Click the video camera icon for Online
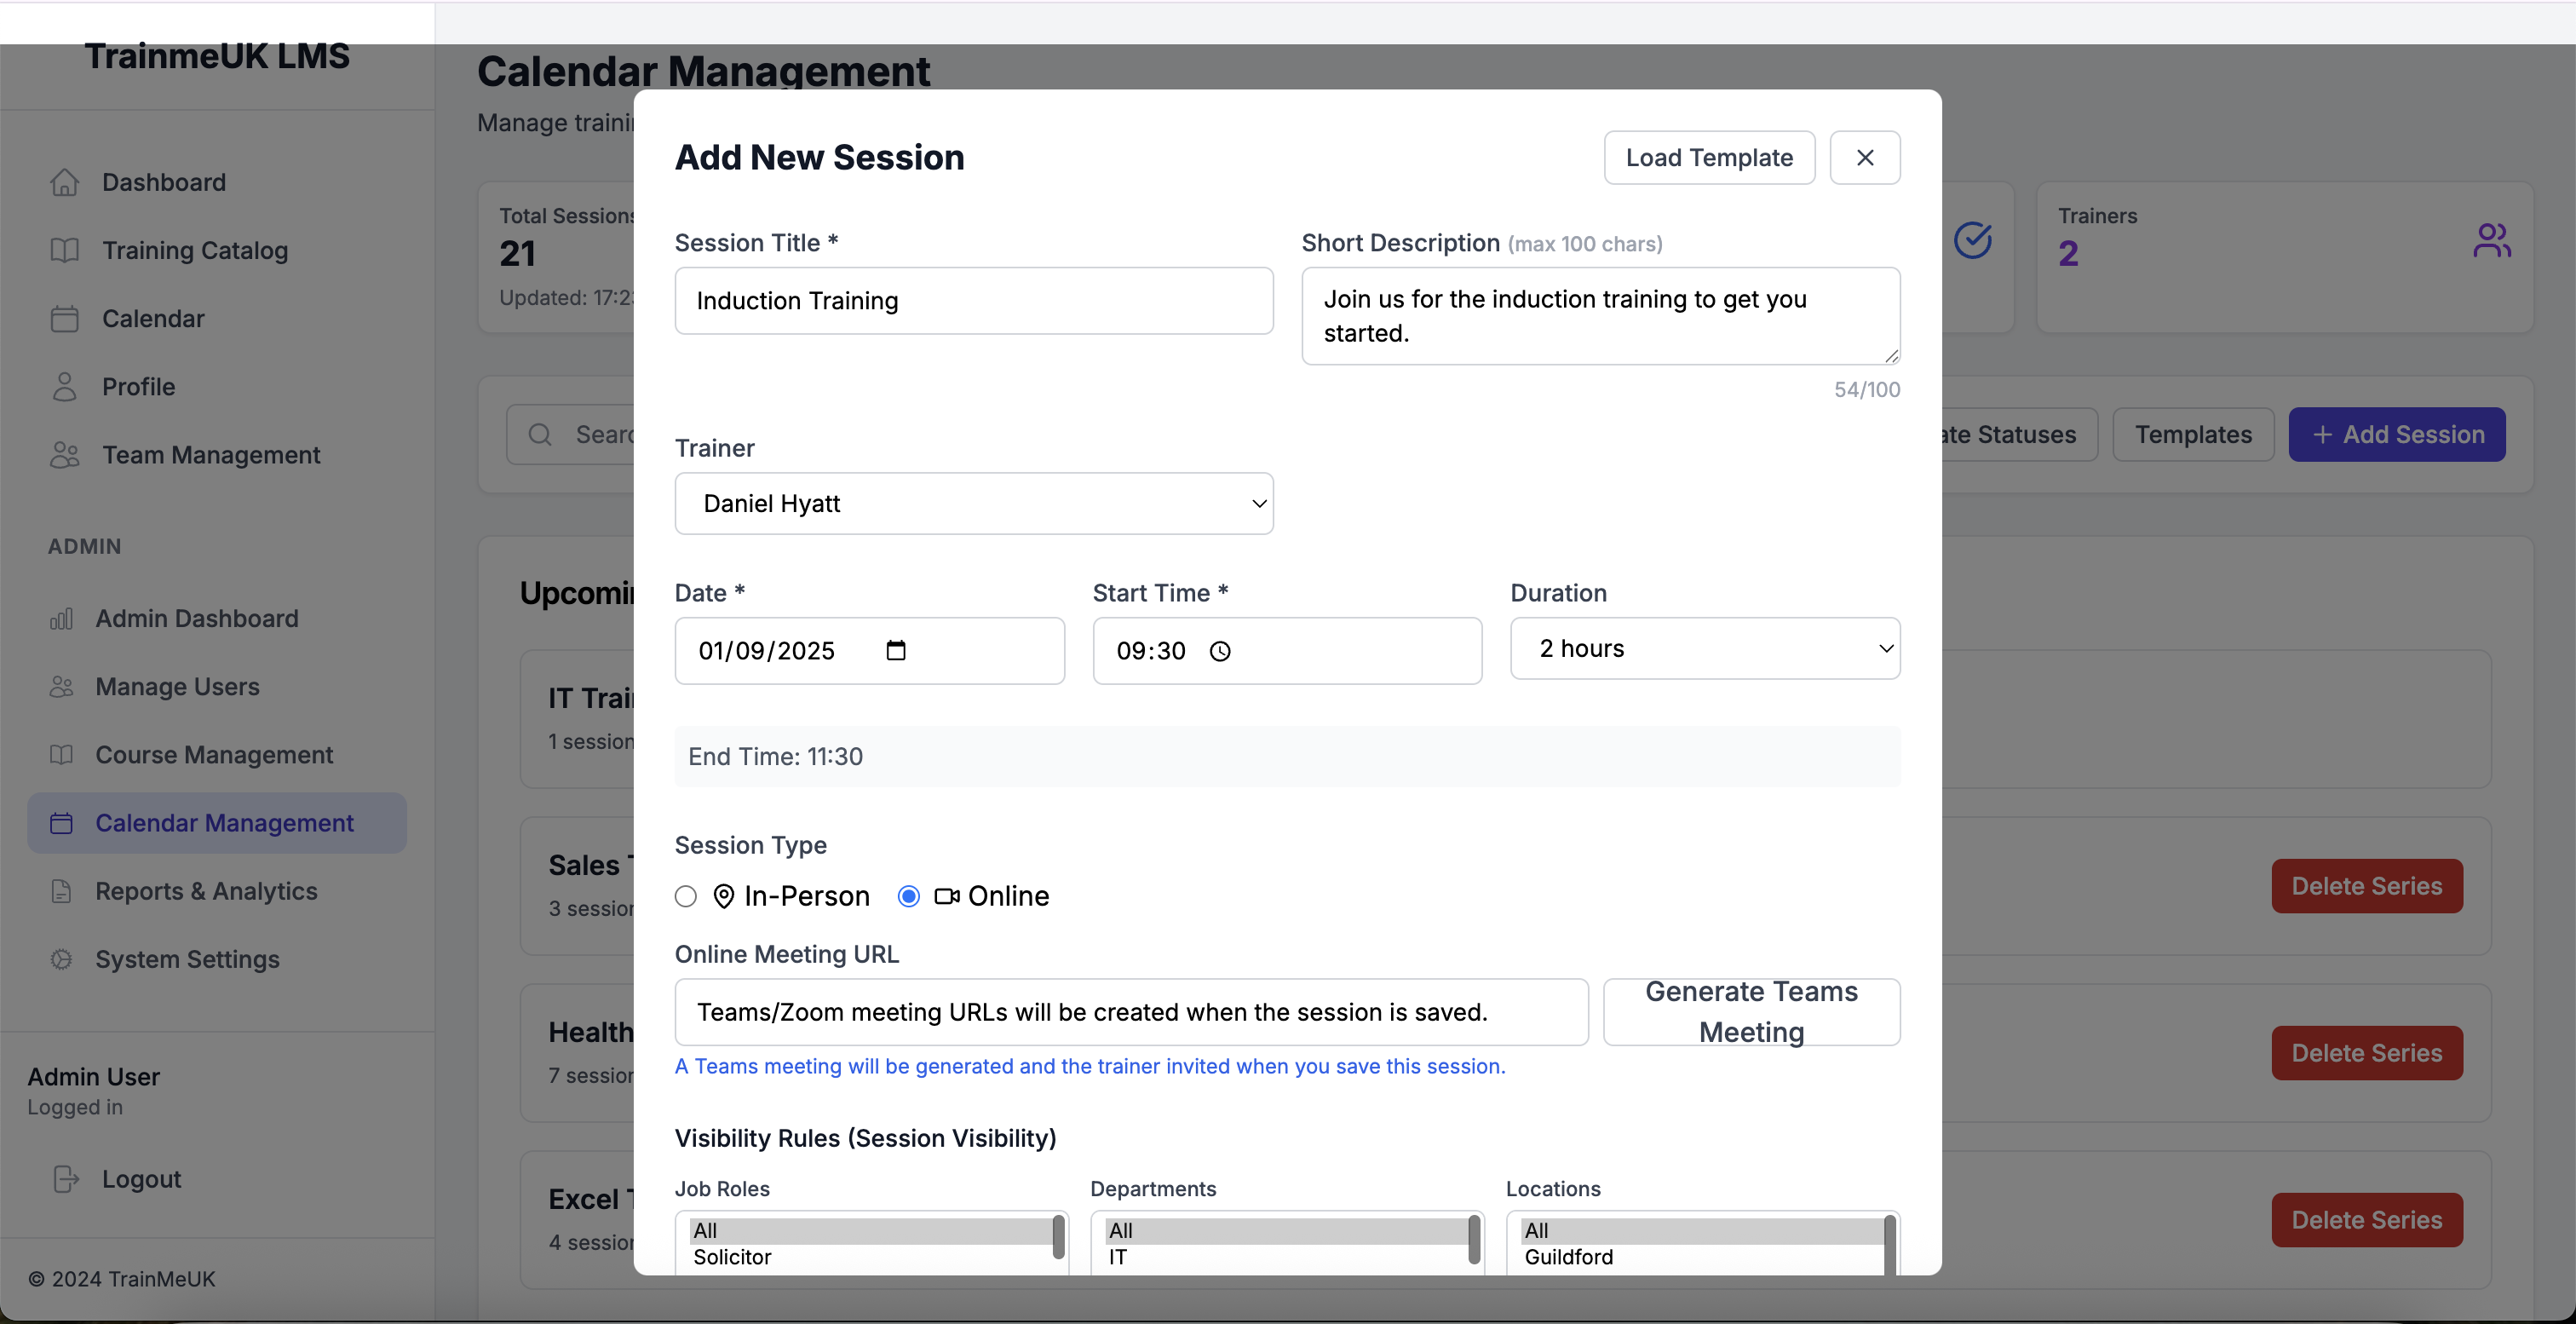Viewport: 2576px width, 1324px height. pos(946,896)
